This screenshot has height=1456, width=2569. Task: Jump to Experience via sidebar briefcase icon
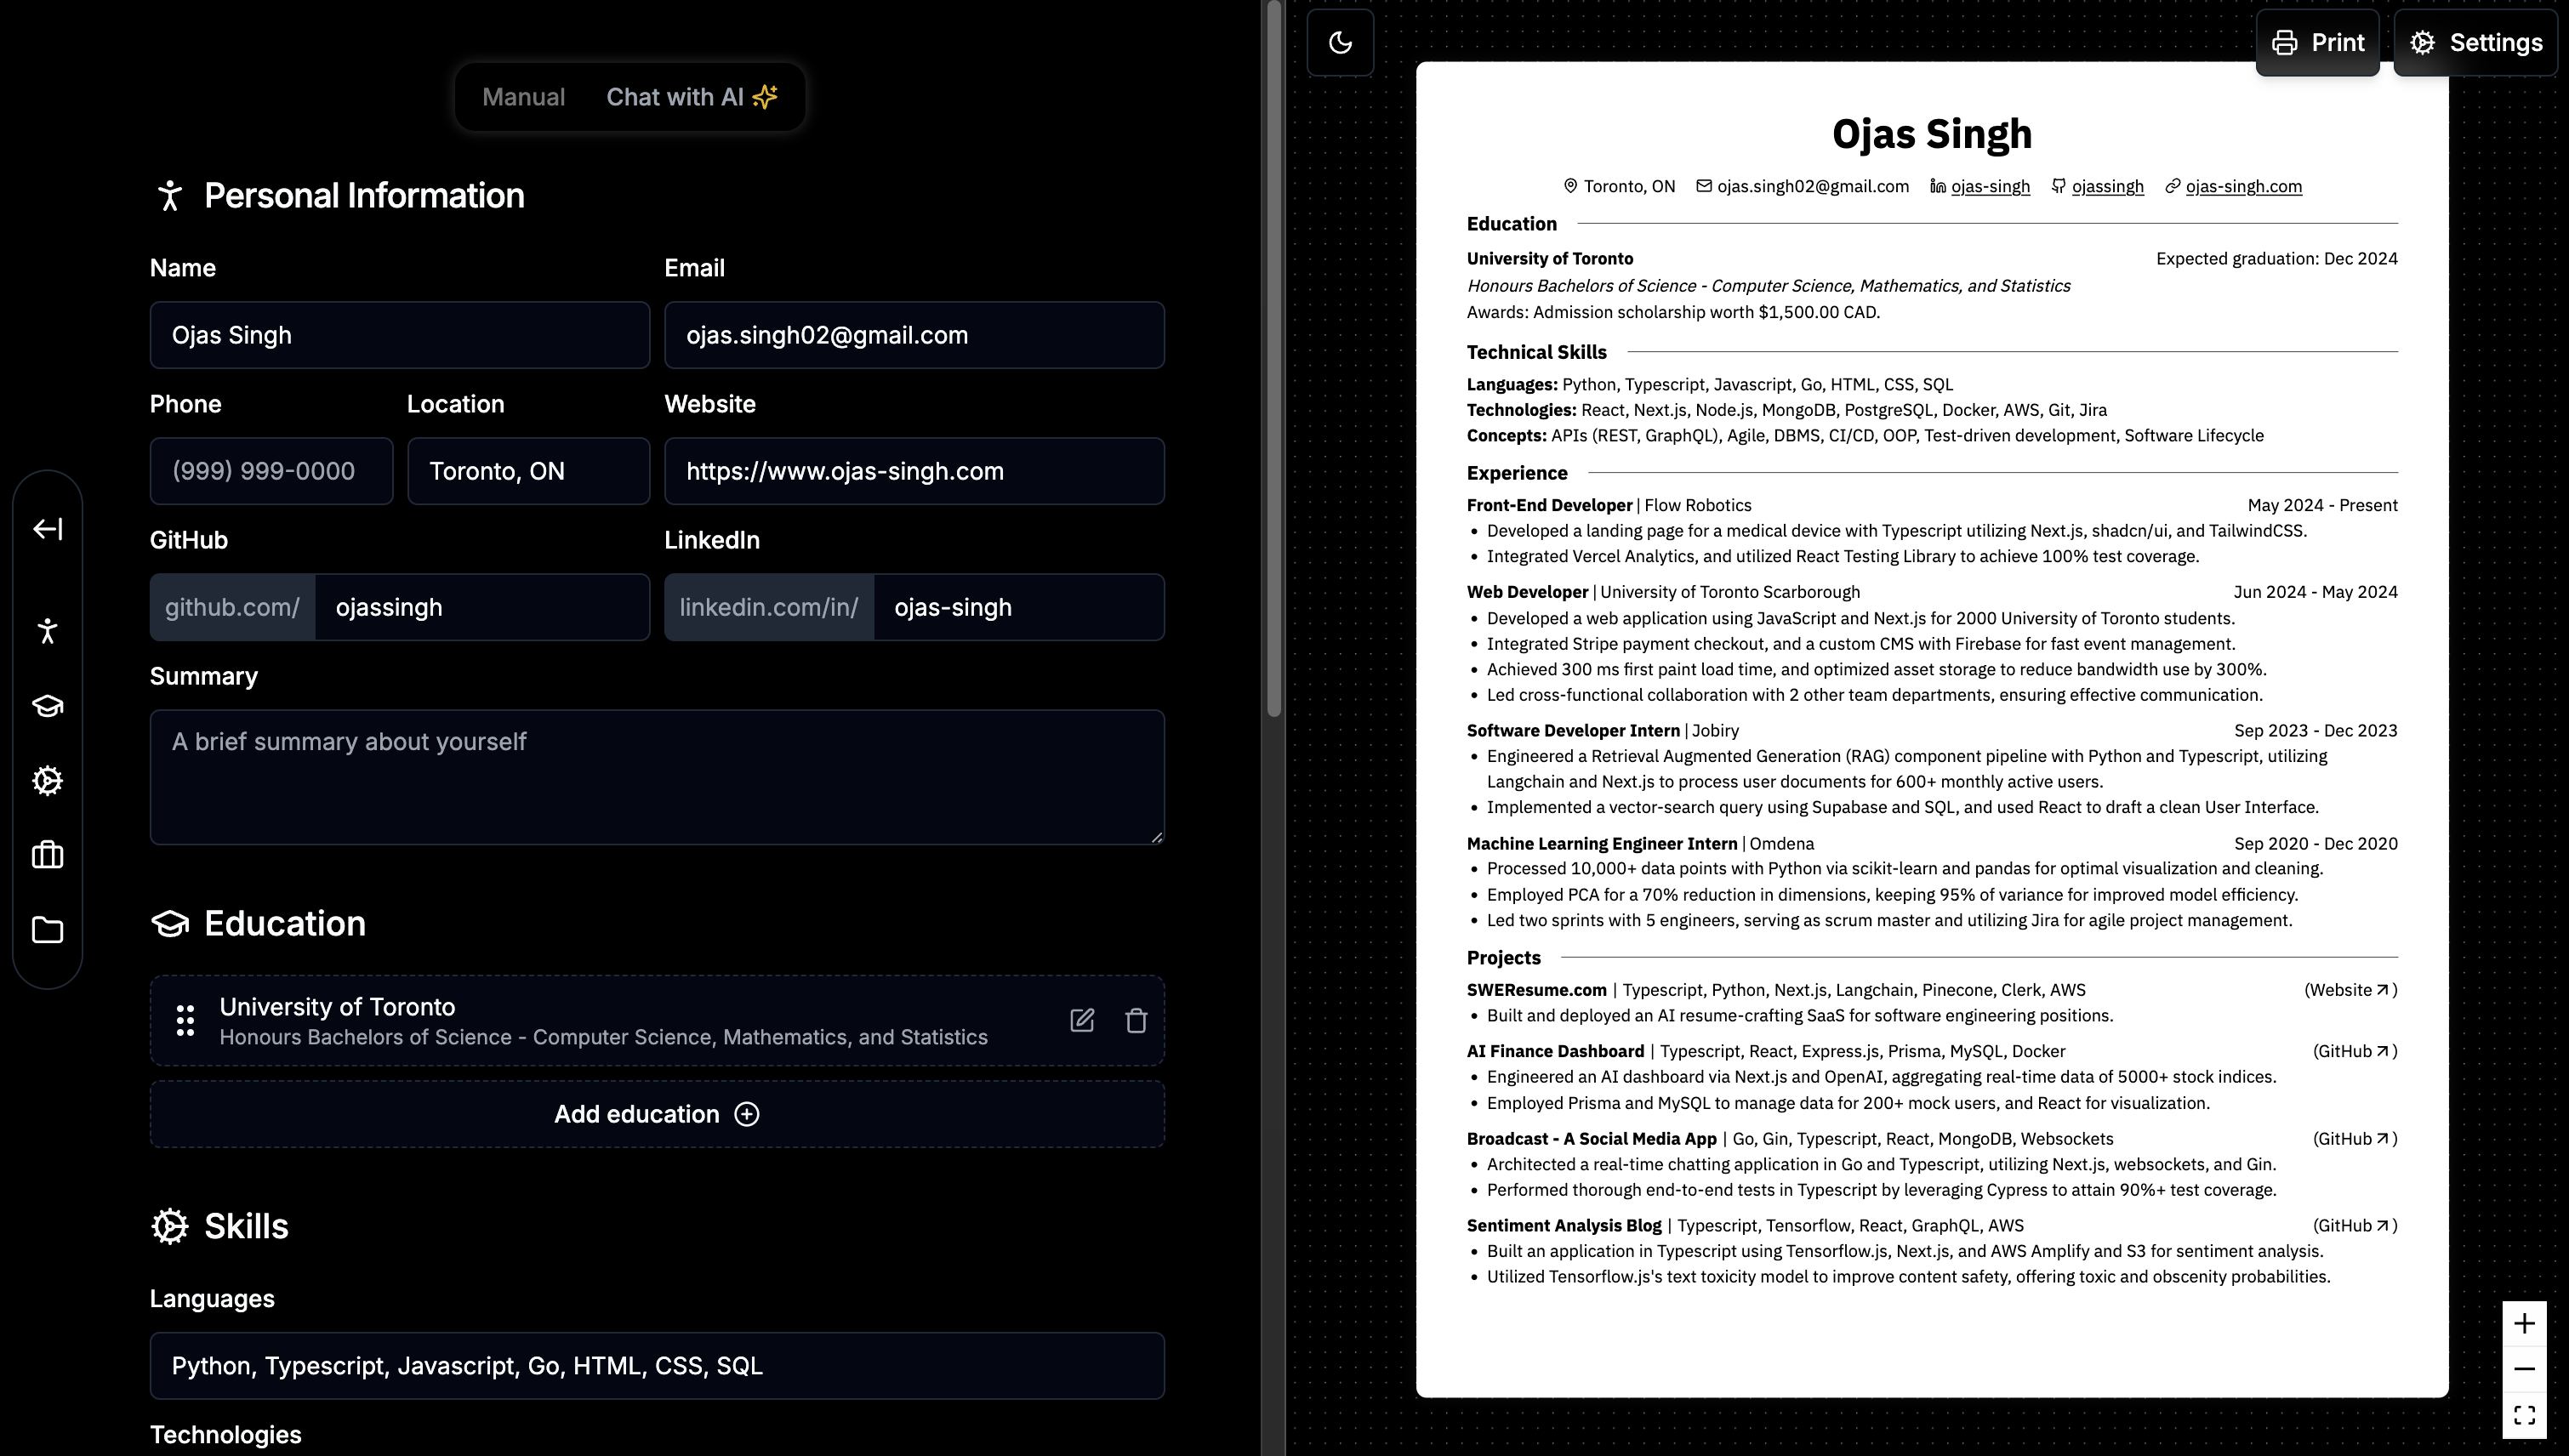[47, 855]
